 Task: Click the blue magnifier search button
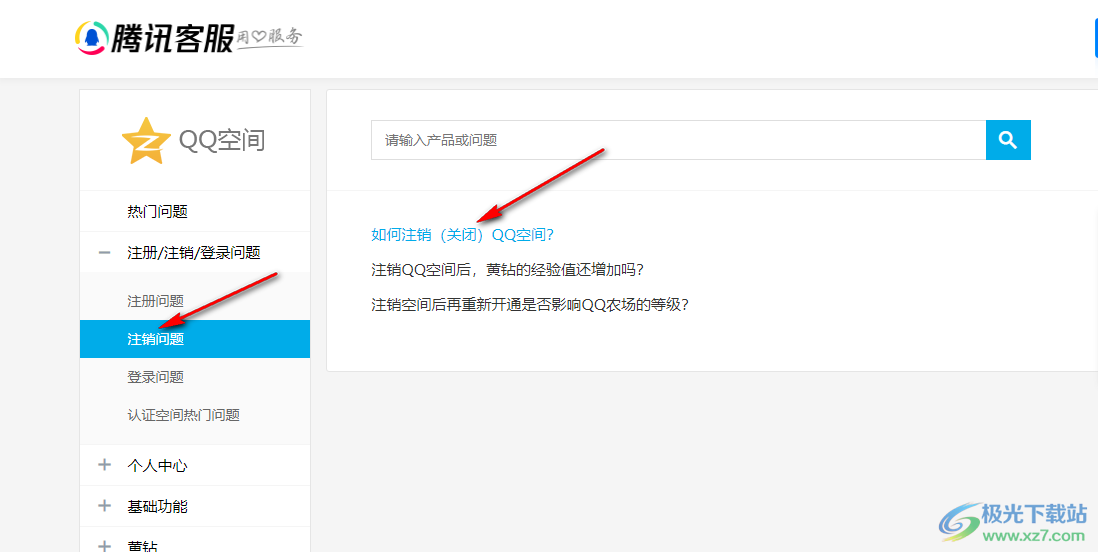click(x=1008, y=140)
